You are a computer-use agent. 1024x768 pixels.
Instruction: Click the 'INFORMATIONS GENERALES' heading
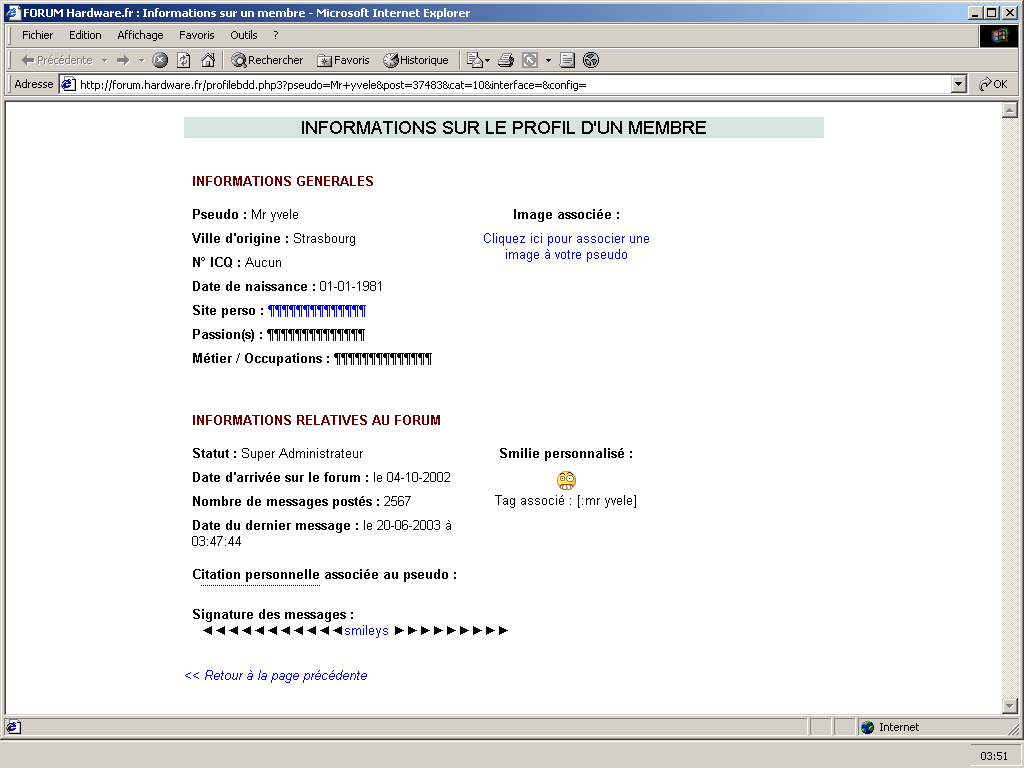[283, 182]
